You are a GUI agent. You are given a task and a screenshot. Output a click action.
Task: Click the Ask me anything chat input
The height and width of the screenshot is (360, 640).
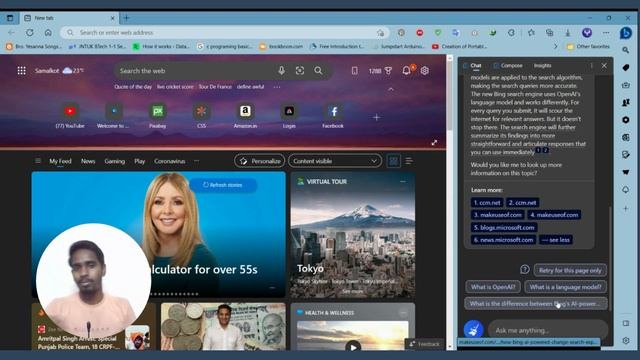tap(548, 330)
